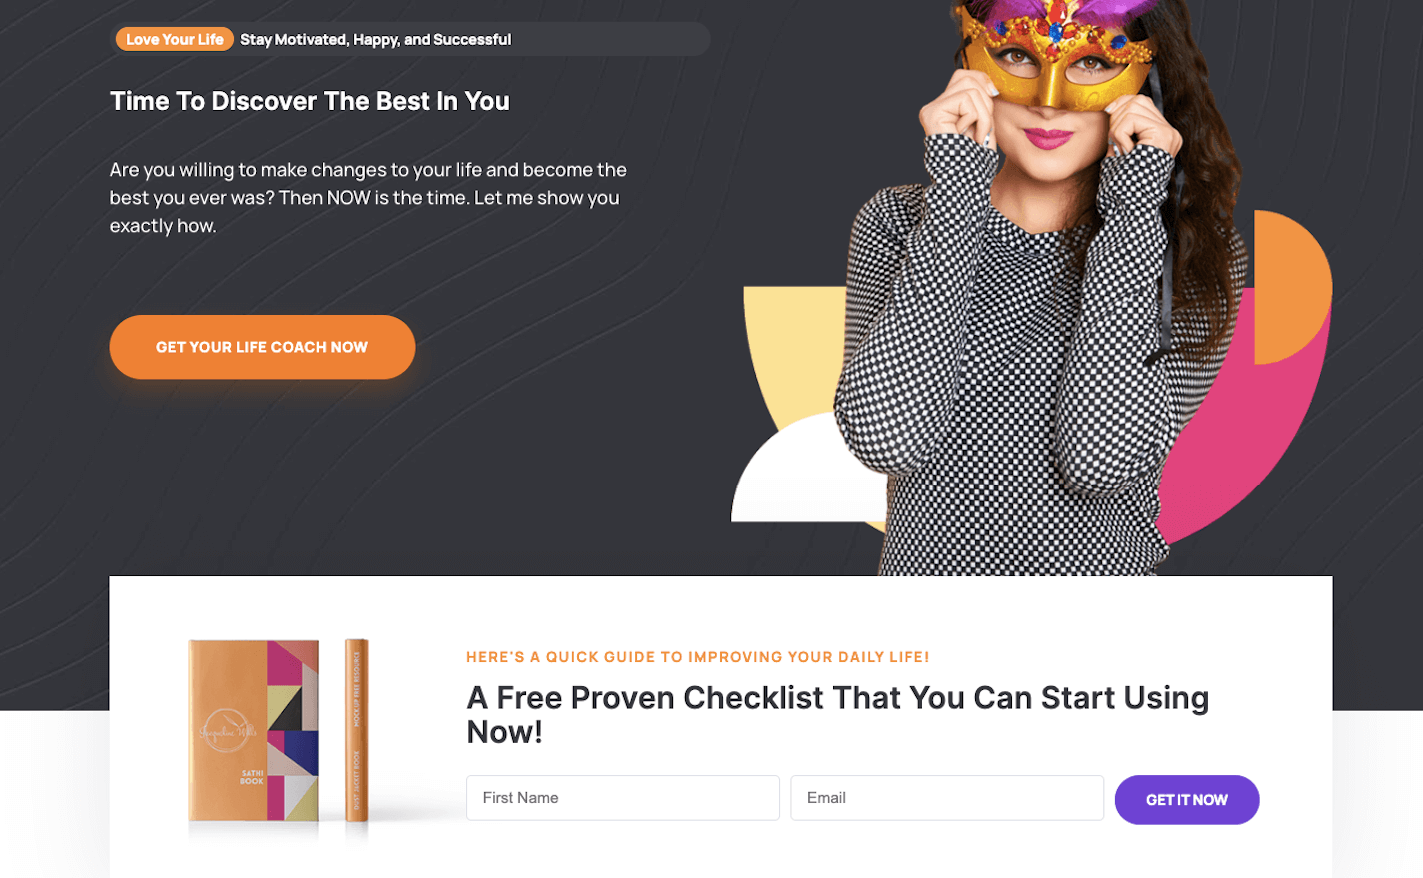Viewport: 1423px width, 878px height.
Task: Click the orange Love Your Life badge
Action: [x=175, y=39]
